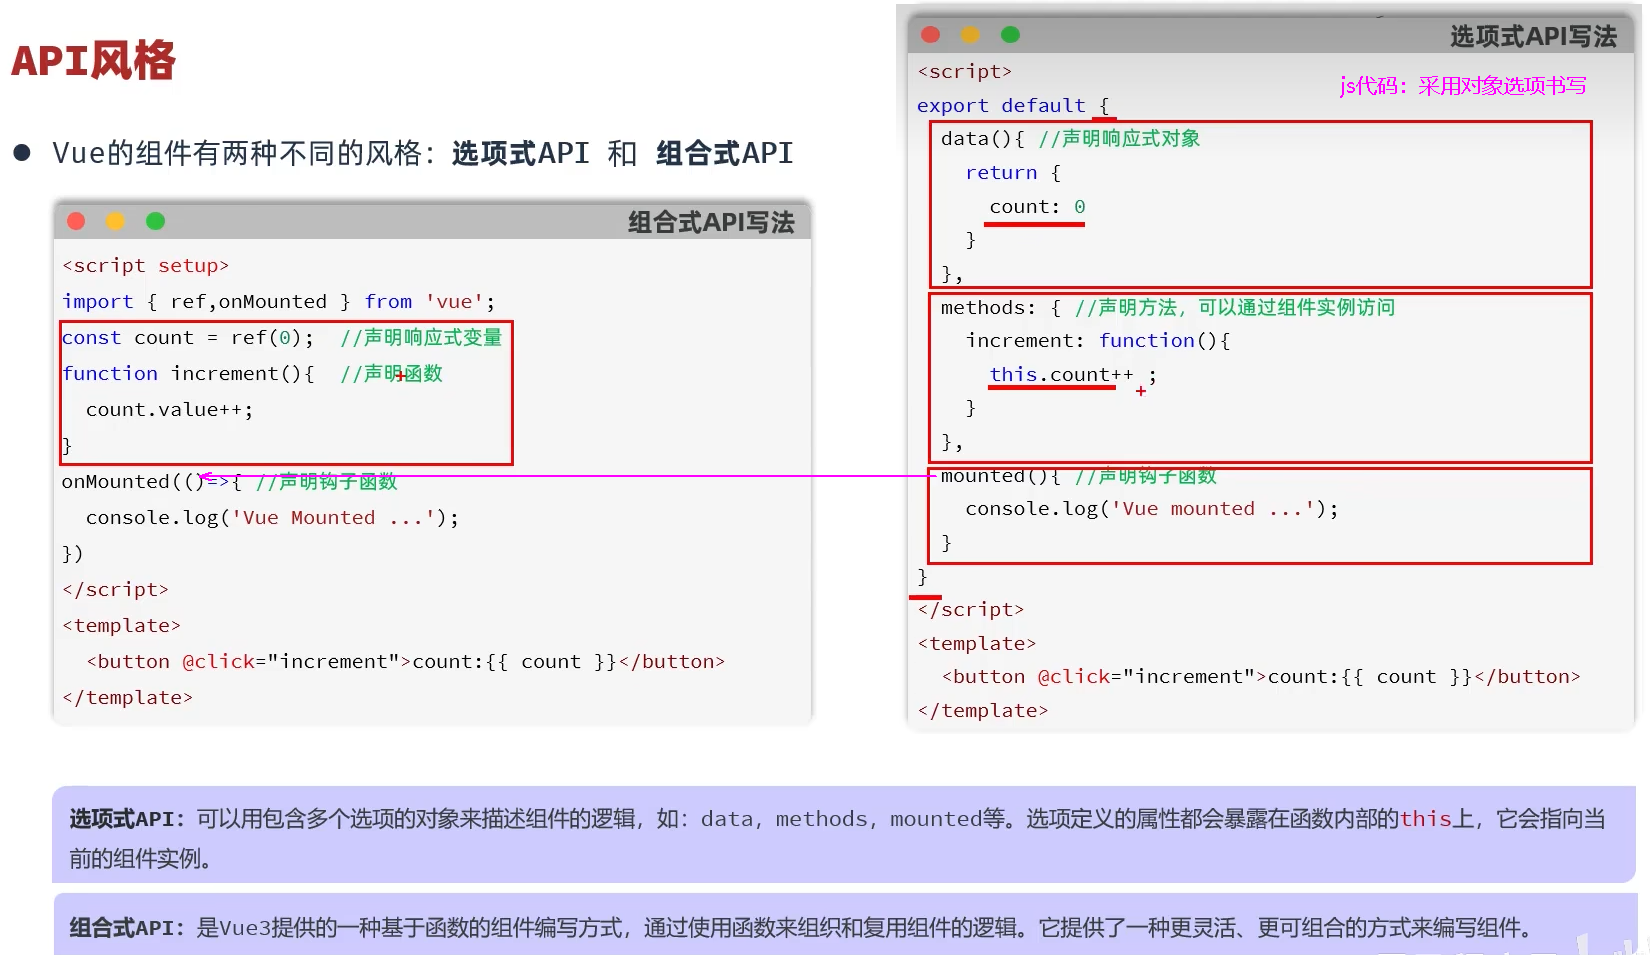Click red dot in 组合式API写法 window

point(76,221)
